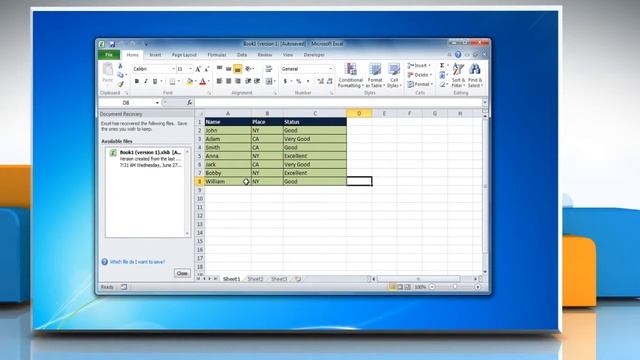Open the font size dropdown

click(x=190, y=69)
